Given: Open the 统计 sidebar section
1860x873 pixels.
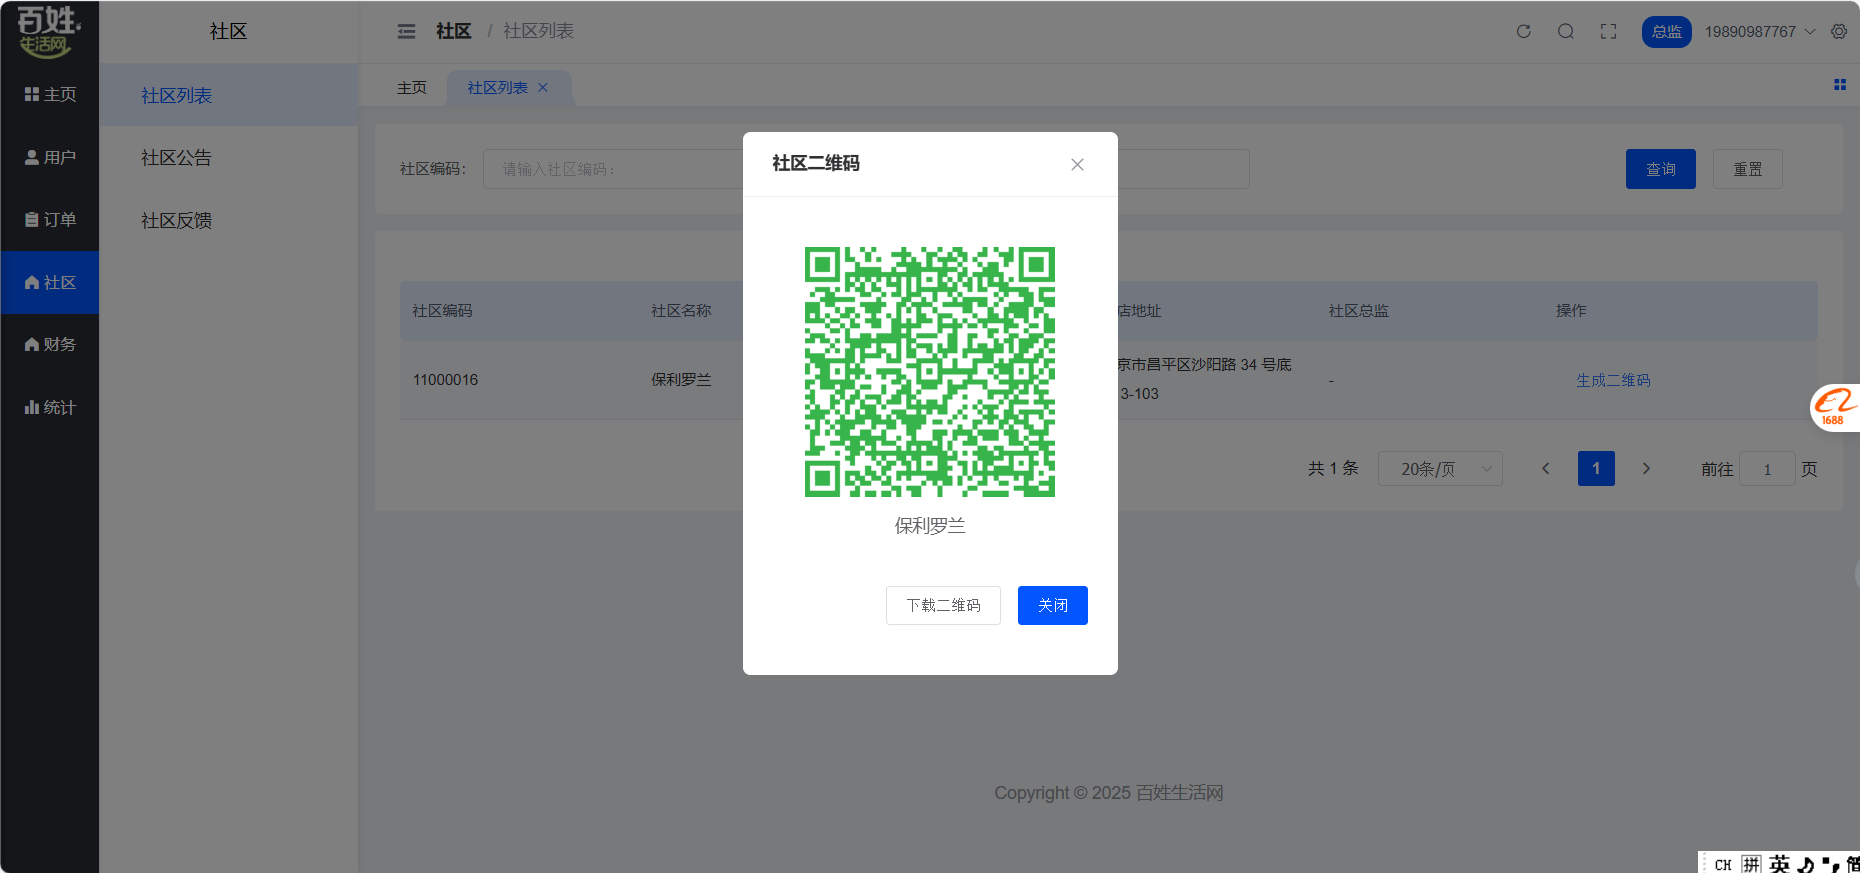Looking at the screenshot, I should (x=50, y=407).
